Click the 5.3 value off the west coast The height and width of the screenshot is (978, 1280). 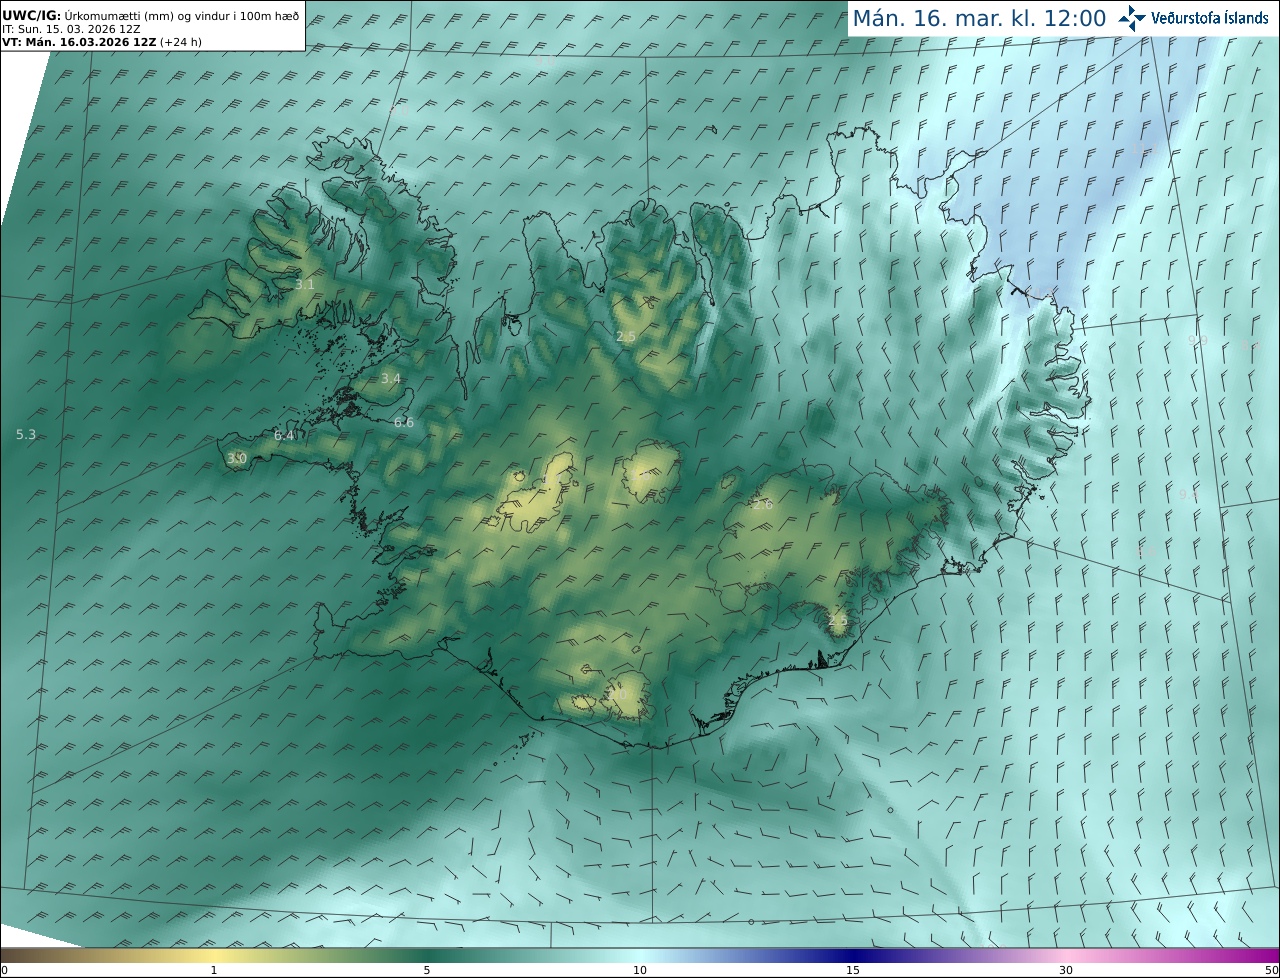[x=26, y=435]
